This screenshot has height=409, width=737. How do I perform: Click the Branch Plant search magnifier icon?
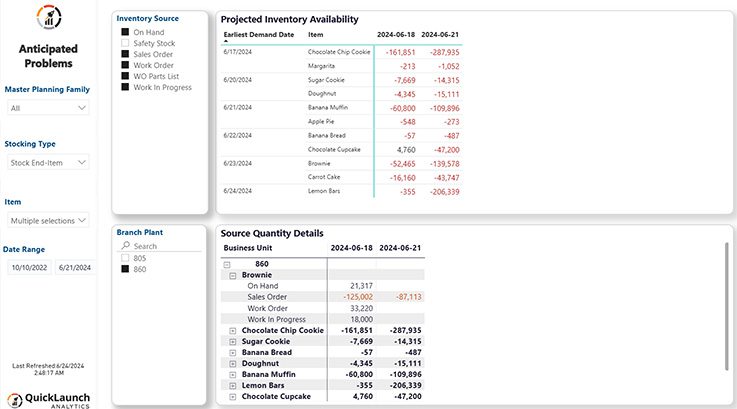(x=126, y=245)
